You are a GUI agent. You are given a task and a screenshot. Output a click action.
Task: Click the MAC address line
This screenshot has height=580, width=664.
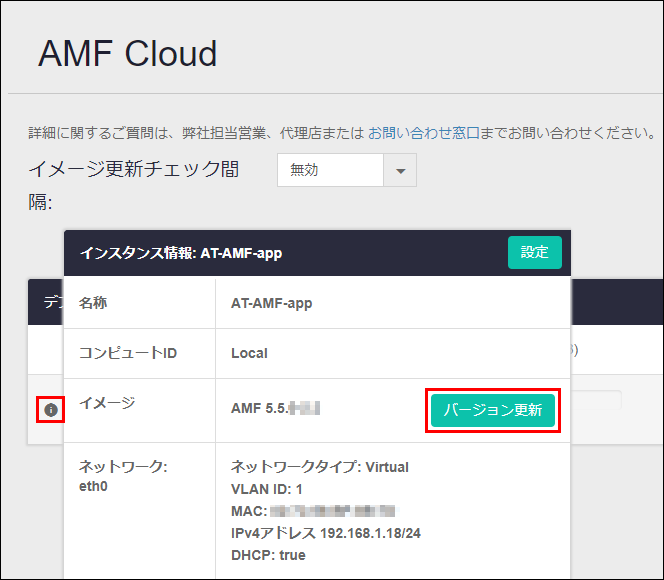(313, 511)
